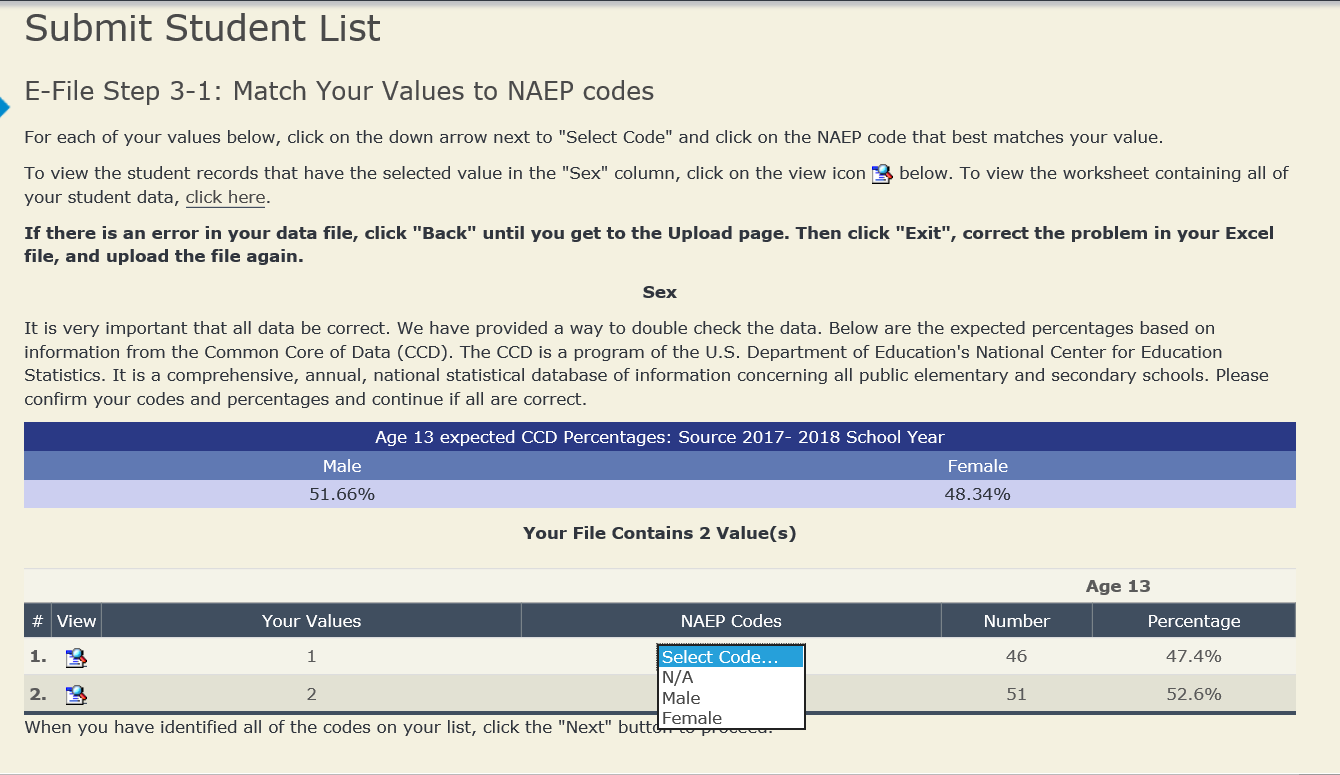This screenshot has width=1340, height=775.
Task: Click the "Submit Student List" page heading
Action: click(203, 28)
